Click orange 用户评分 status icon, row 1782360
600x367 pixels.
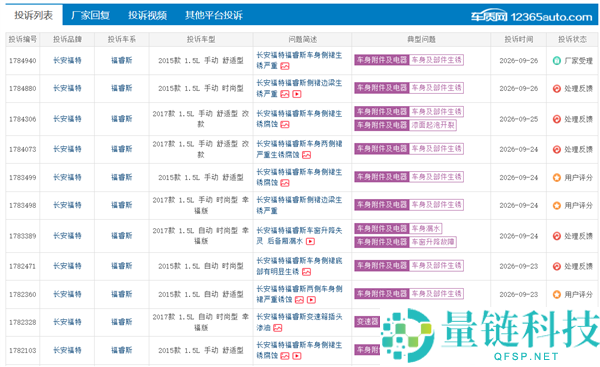point(557,294)
